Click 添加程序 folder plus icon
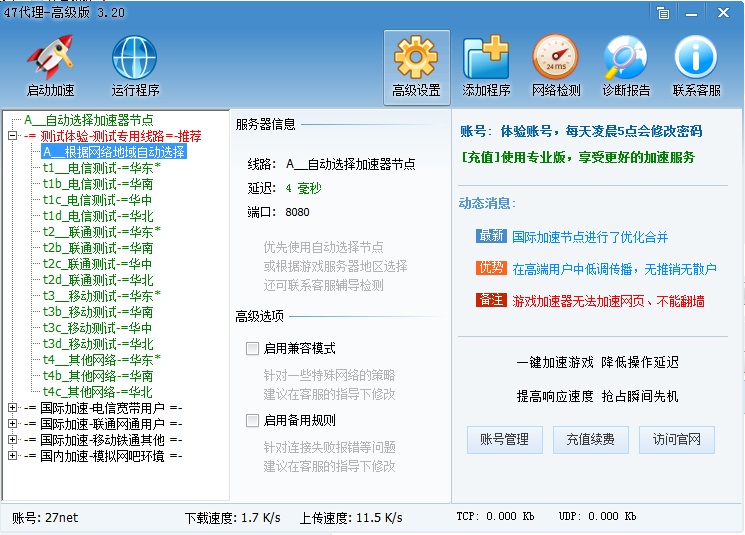745x535 pixels. [486, 66]
